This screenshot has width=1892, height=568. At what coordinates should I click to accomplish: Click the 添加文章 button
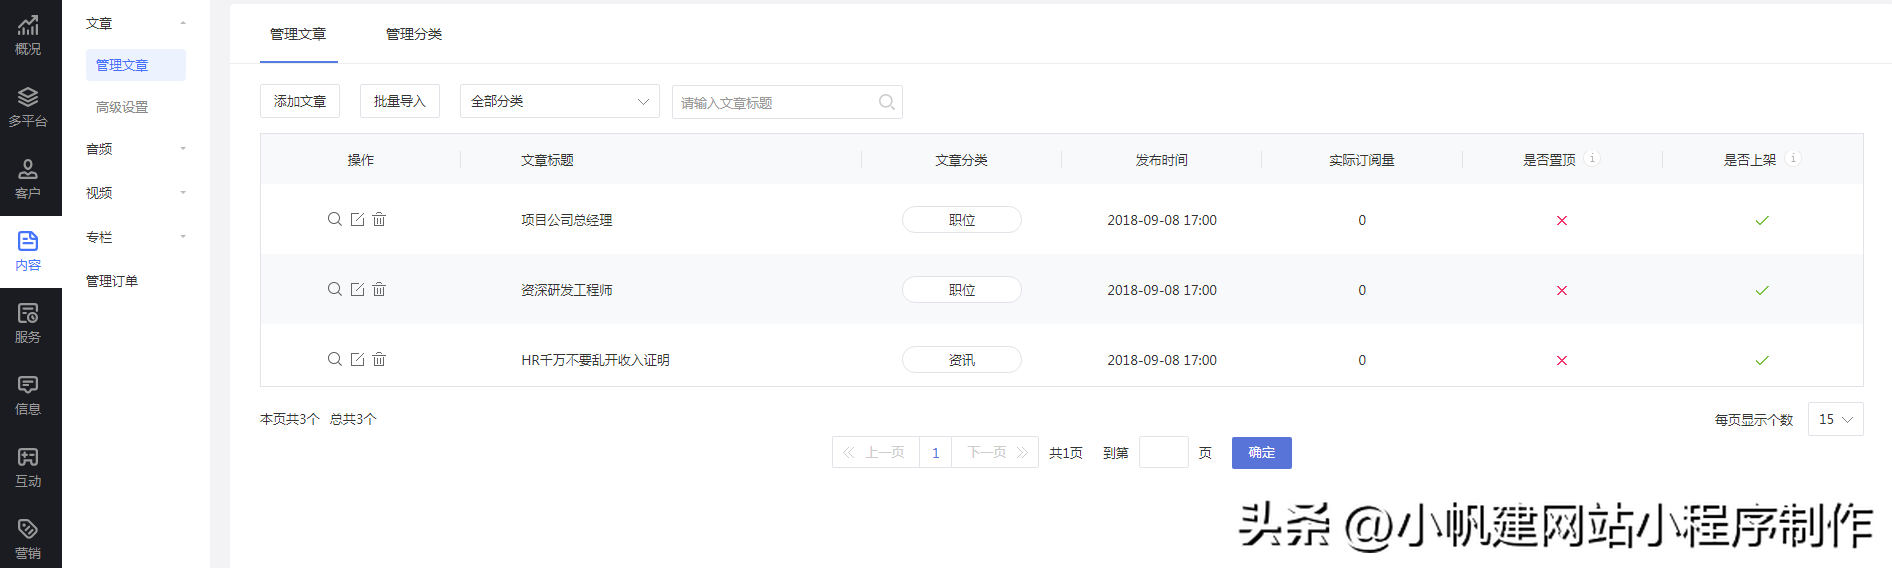click(300, 101)
